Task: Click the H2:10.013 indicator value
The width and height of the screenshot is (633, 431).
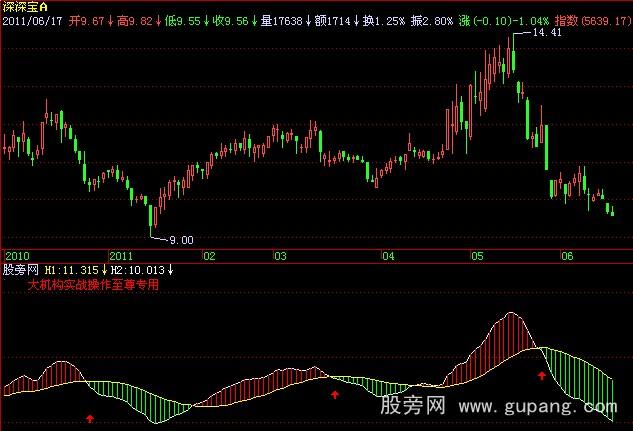Action: (138, 270)
